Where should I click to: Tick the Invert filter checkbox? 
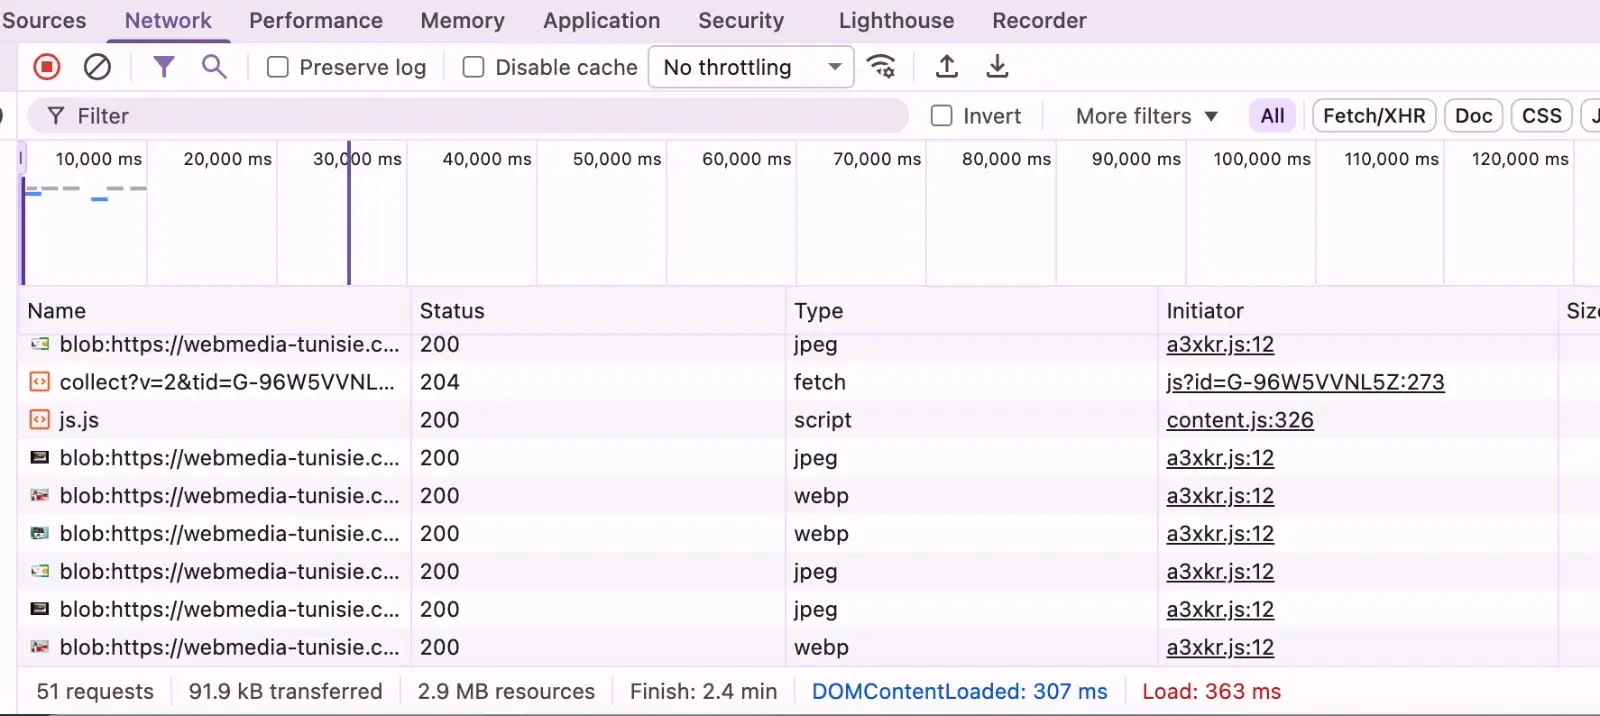pyautogui.click(x=942, y=116)
